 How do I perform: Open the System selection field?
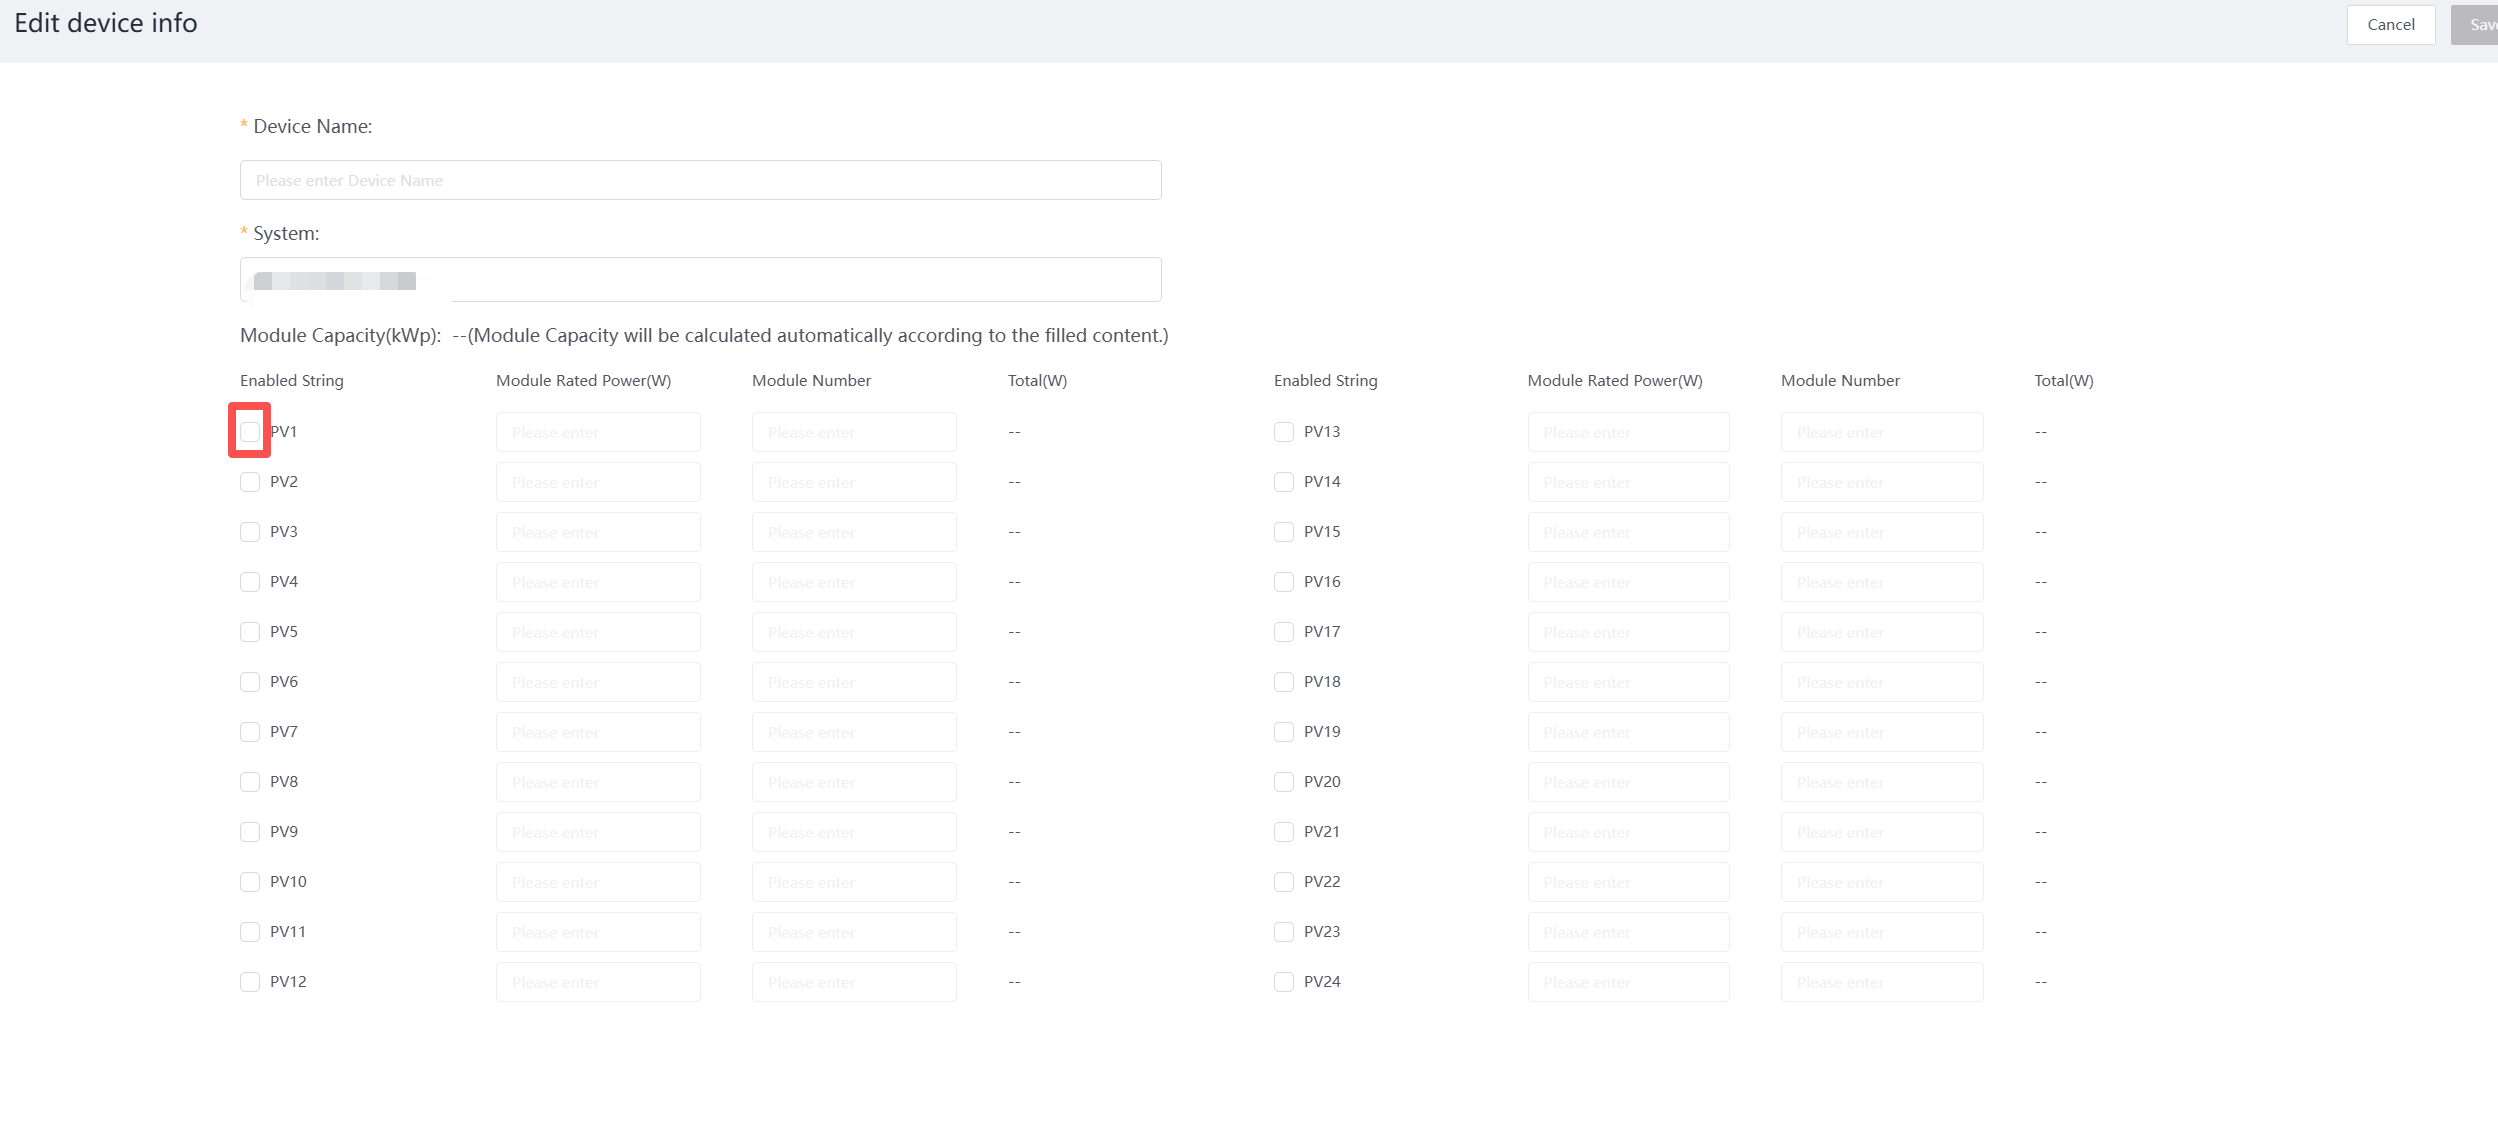click(700, 280)
